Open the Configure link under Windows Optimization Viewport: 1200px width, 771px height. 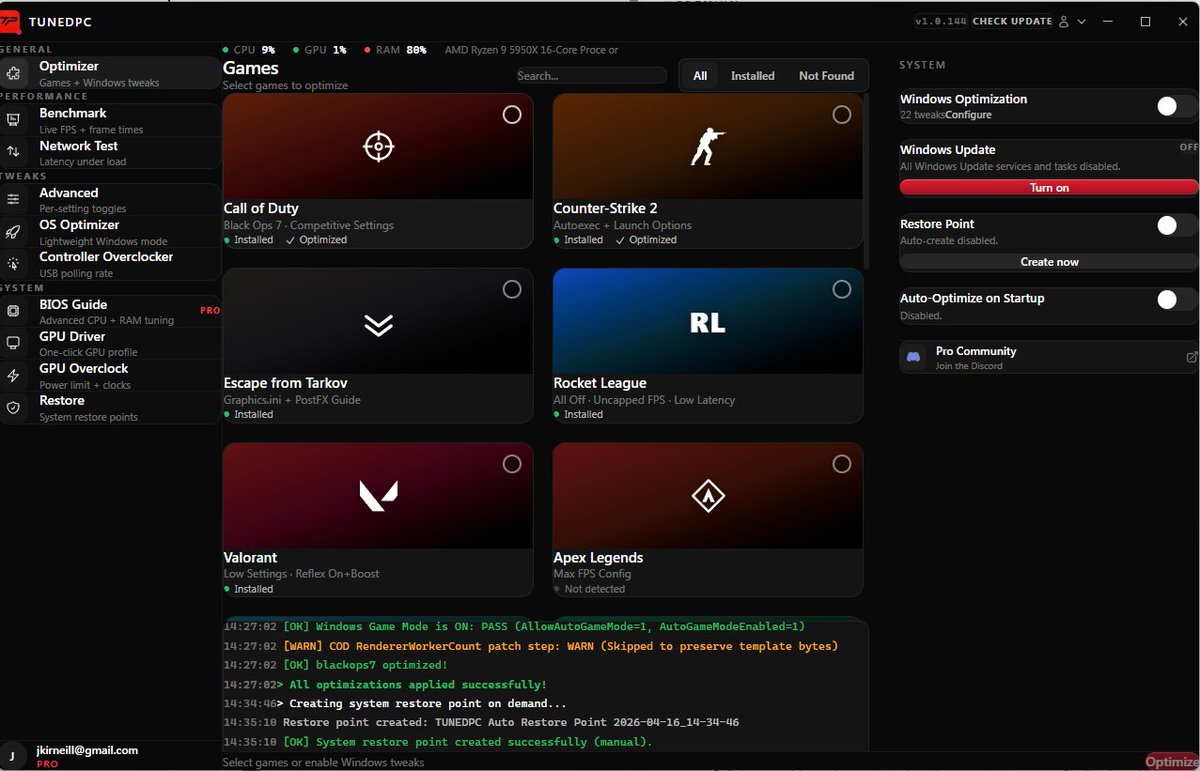[x=968, y=115]
